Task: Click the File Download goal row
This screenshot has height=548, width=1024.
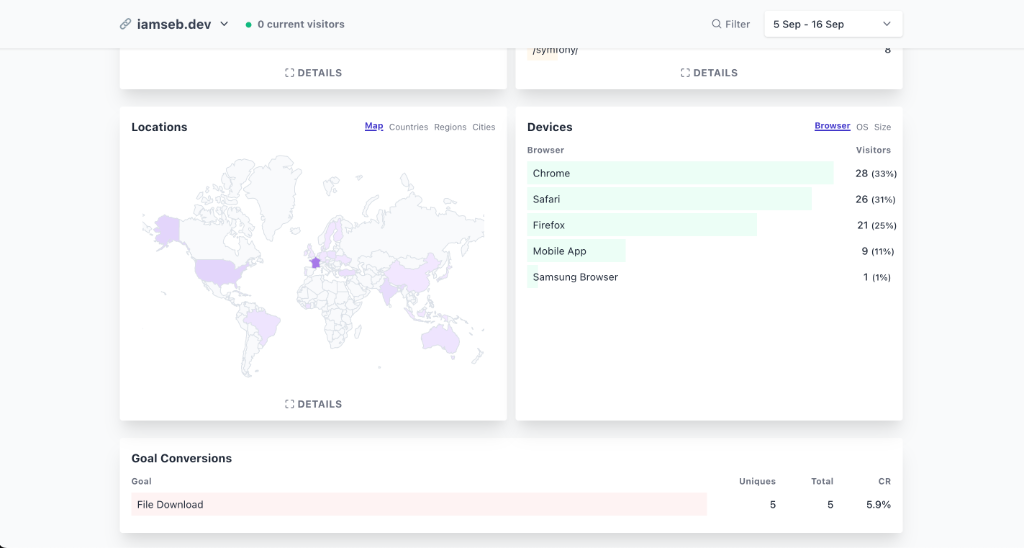Action: point(511,504)
